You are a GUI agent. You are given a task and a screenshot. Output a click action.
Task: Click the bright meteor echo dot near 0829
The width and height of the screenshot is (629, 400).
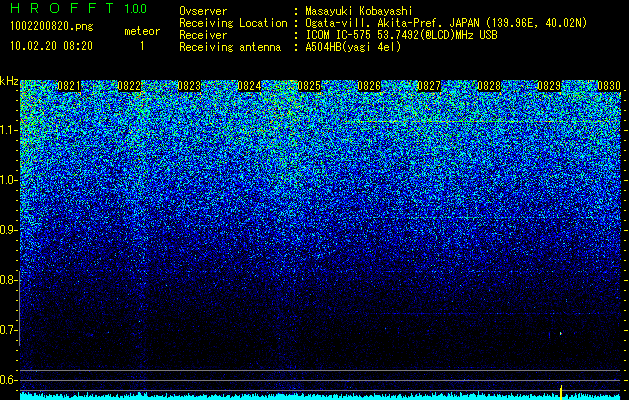[561, 333]
